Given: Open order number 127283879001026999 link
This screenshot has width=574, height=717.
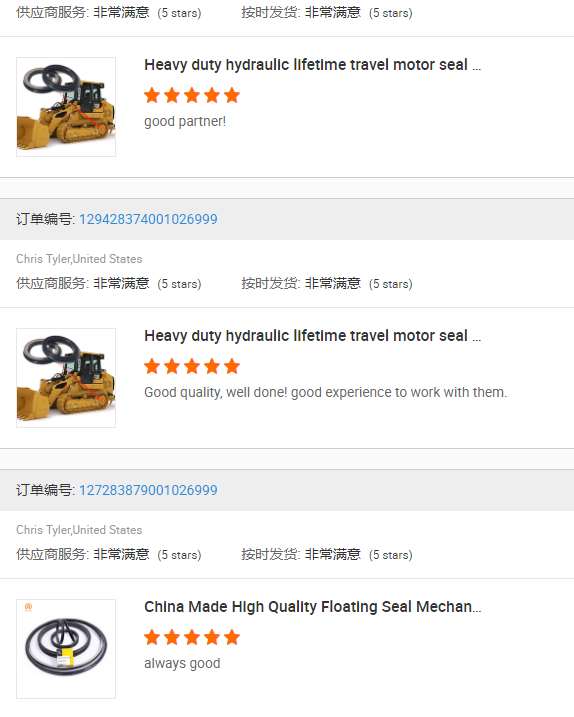Looking at the screenshot, I should tap(148, 491).
